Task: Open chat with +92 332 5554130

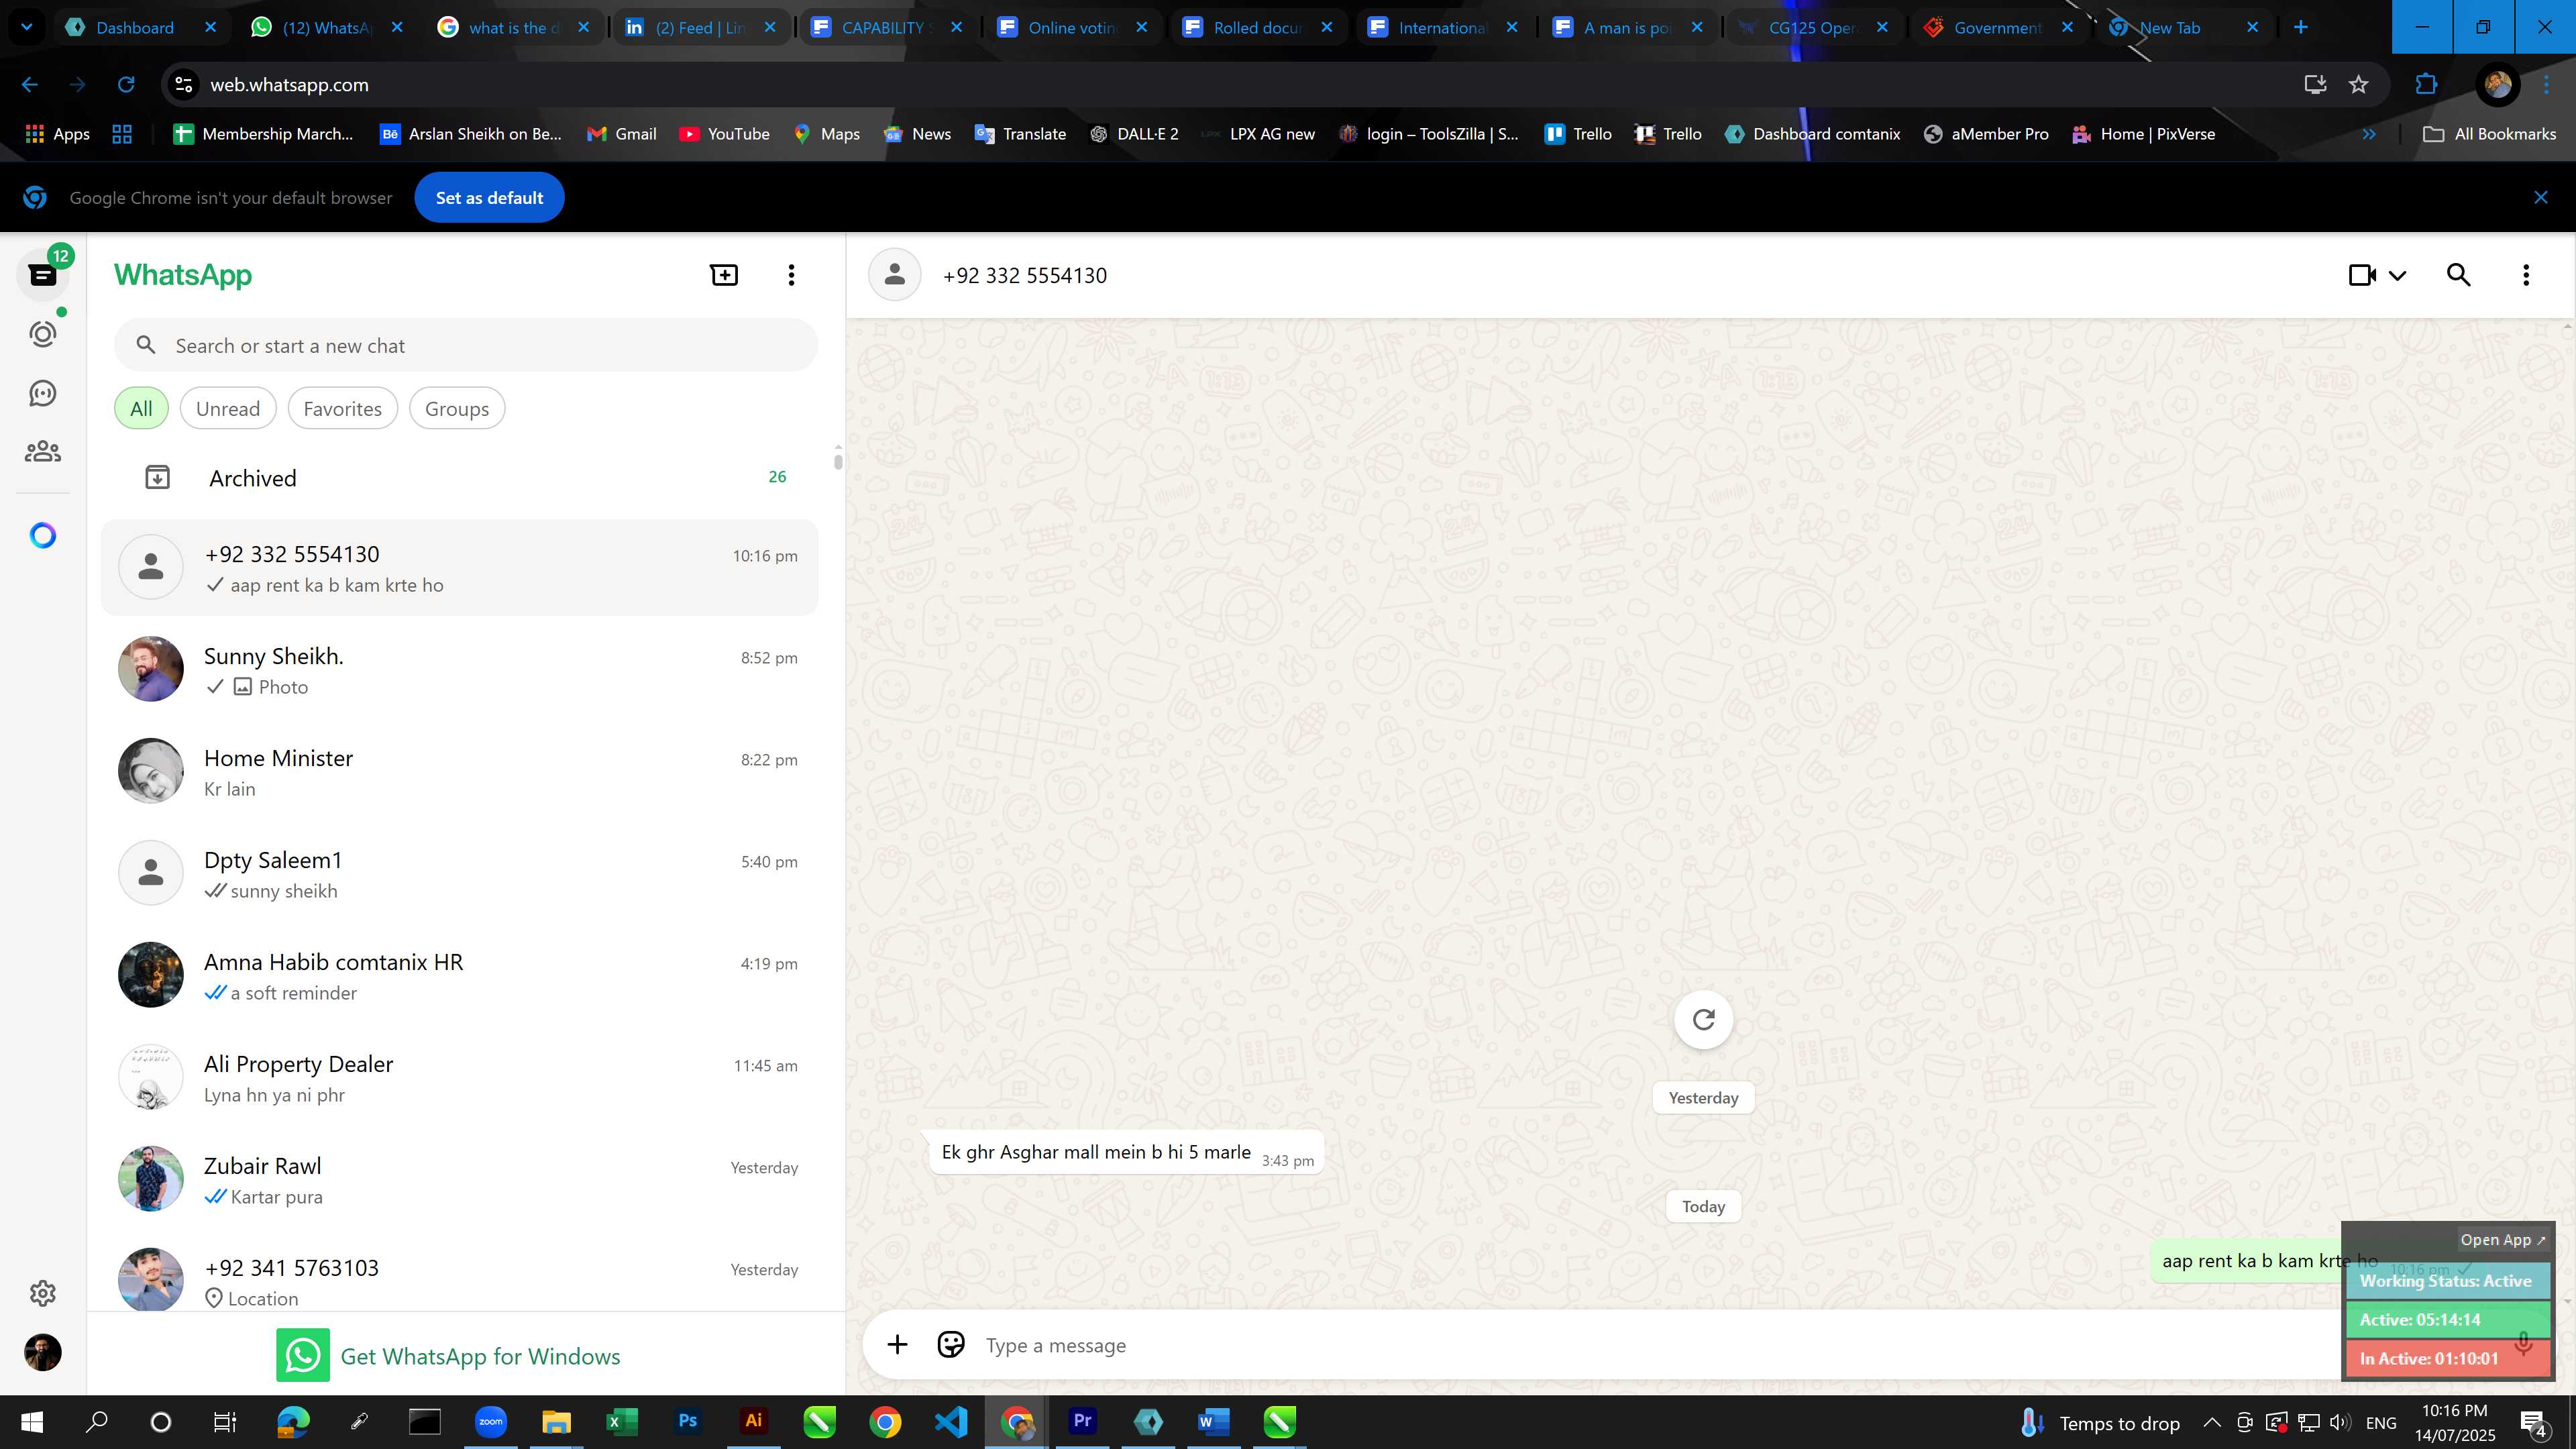Action: coord(460,568)
